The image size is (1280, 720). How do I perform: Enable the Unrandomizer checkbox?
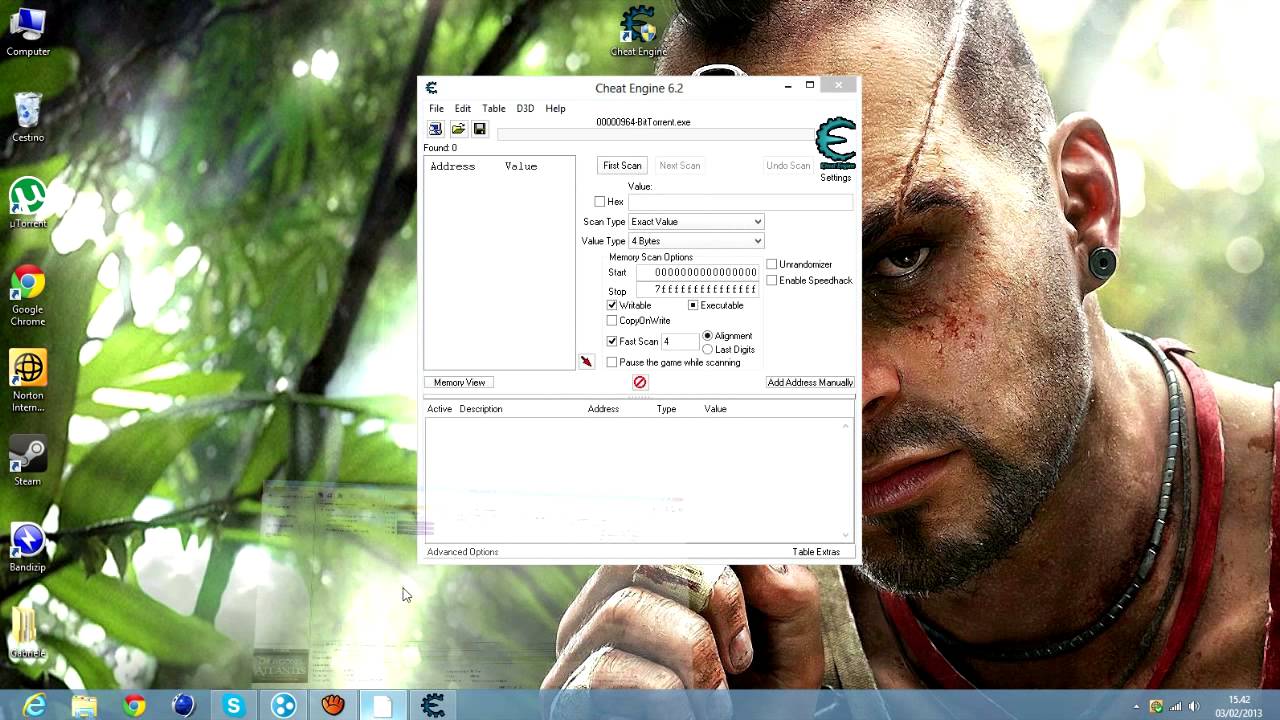pyautogui.click(x=772, y=264)
